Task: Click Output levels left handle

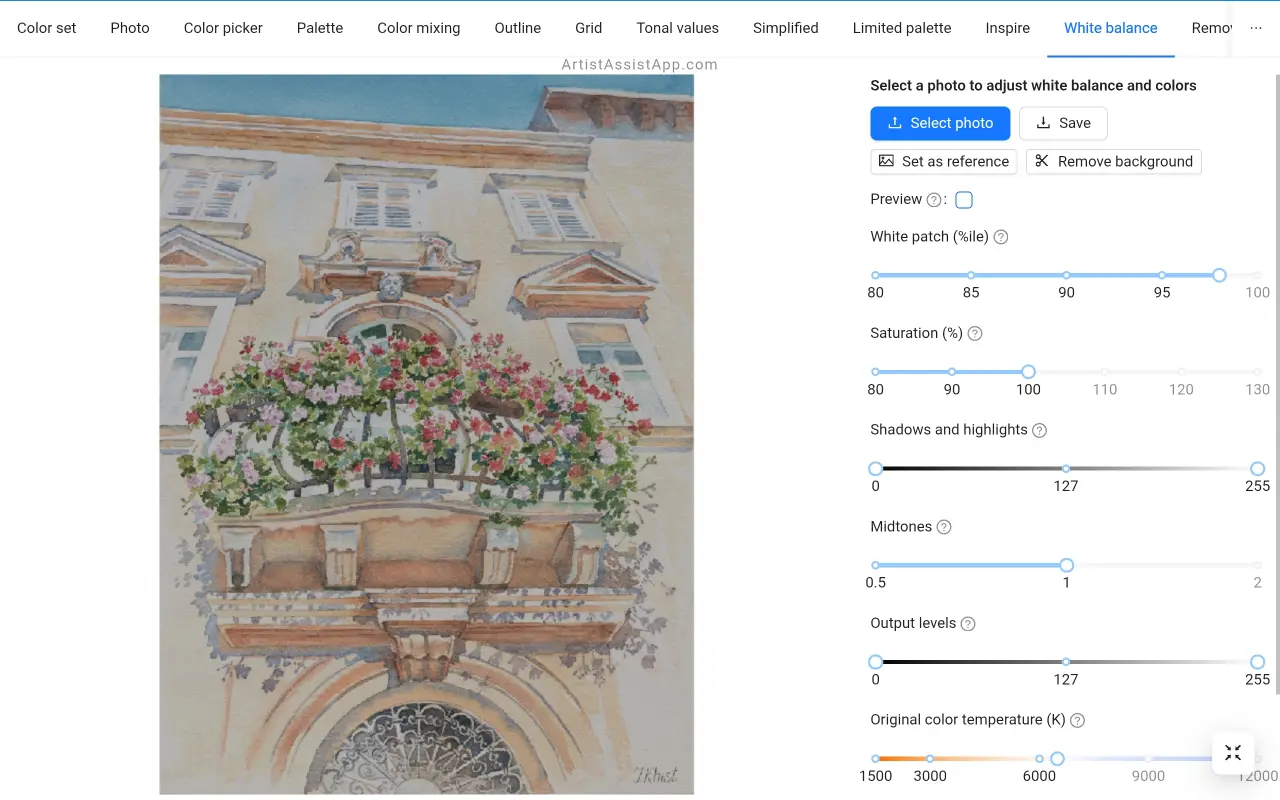Action: [876, 662]
